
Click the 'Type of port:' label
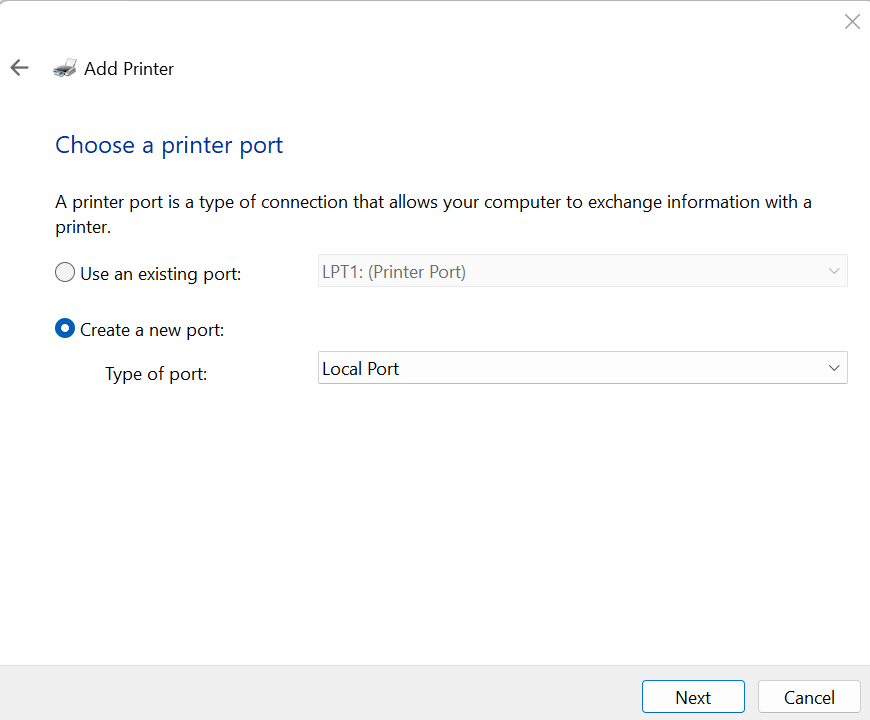click(156, 374)
